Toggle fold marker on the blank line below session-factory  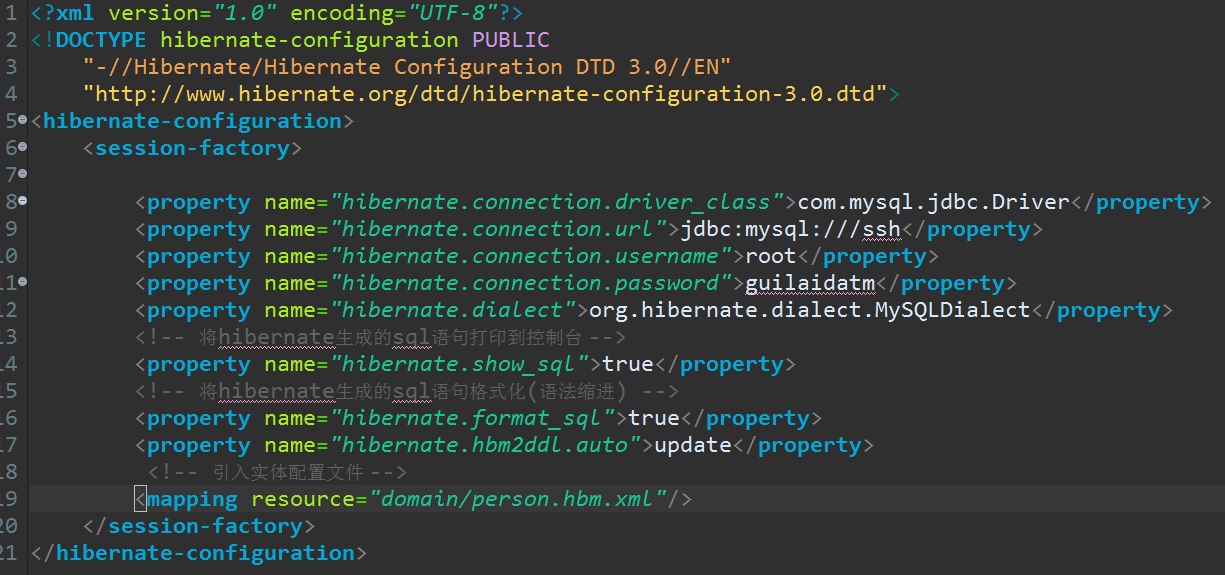click(23, 173)
